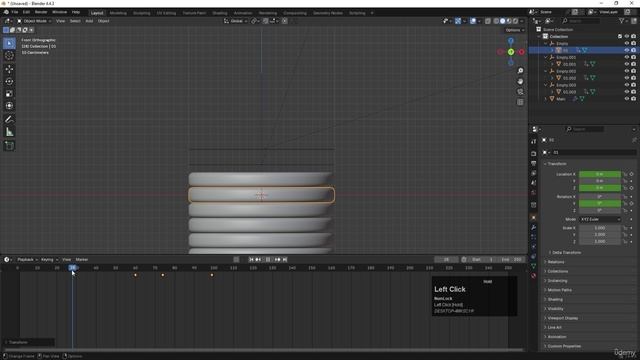Animate Location X keyframe diamond
Screen dimensions: 640x360
point(631,174)
